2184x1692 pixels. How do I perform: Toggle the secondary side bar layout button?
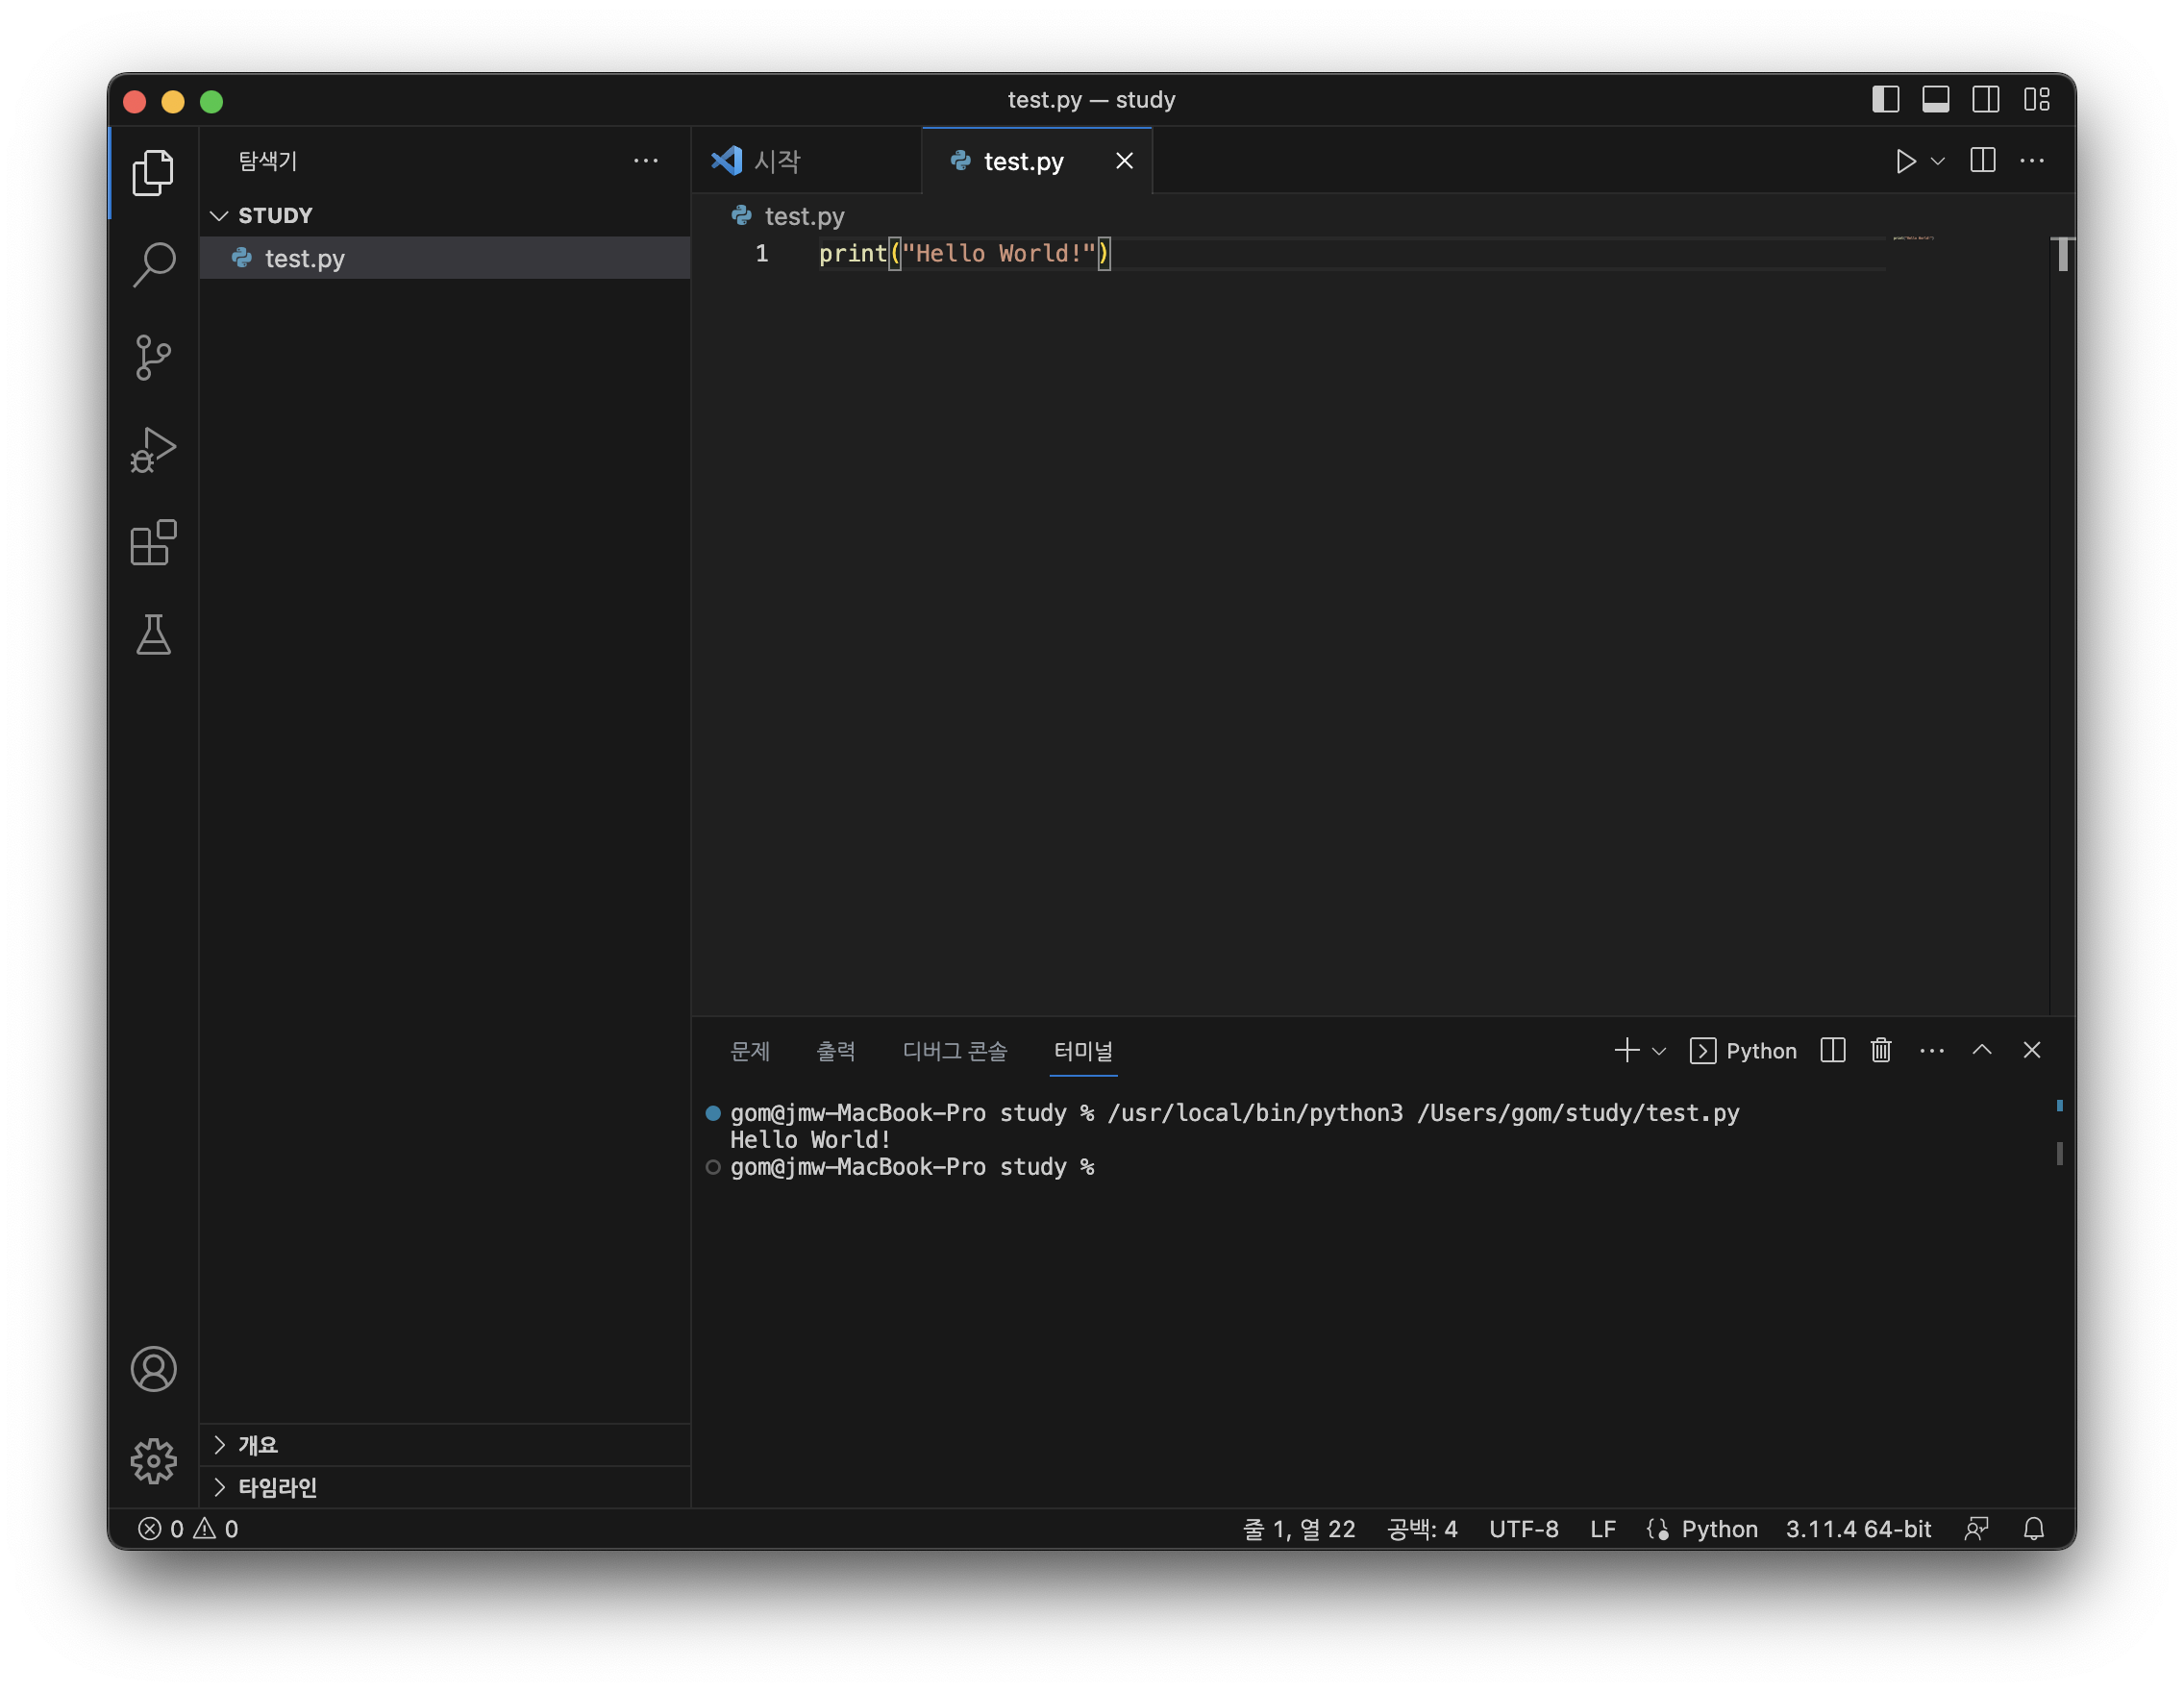click(1985, 100)
